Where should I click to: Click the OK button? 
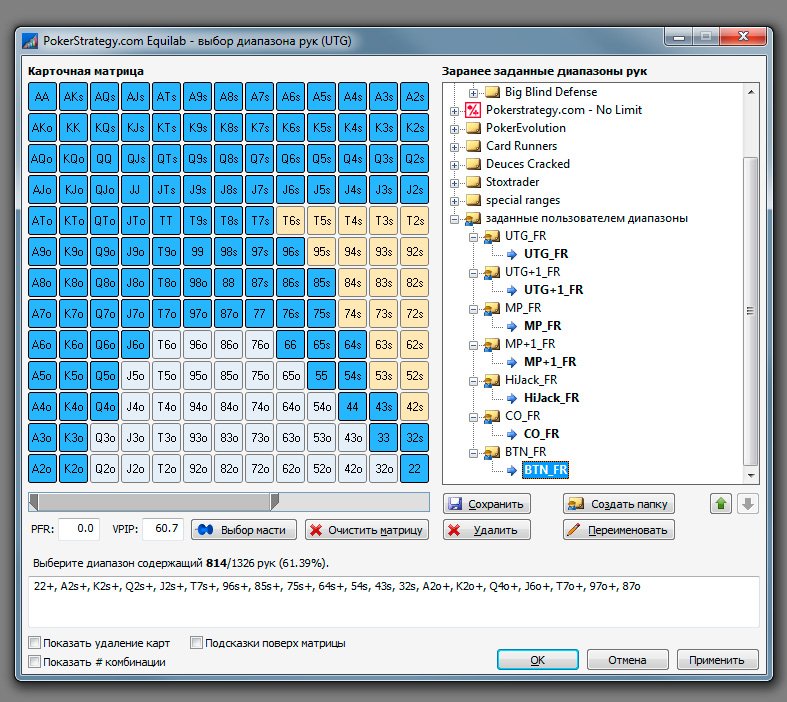(x=538, y=660)
